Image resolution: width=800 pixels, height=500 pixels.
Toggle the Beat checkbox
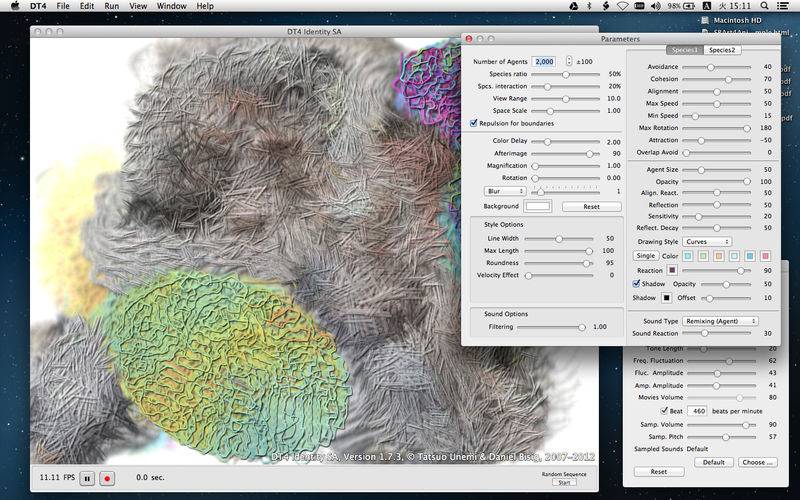pos(664,410)
